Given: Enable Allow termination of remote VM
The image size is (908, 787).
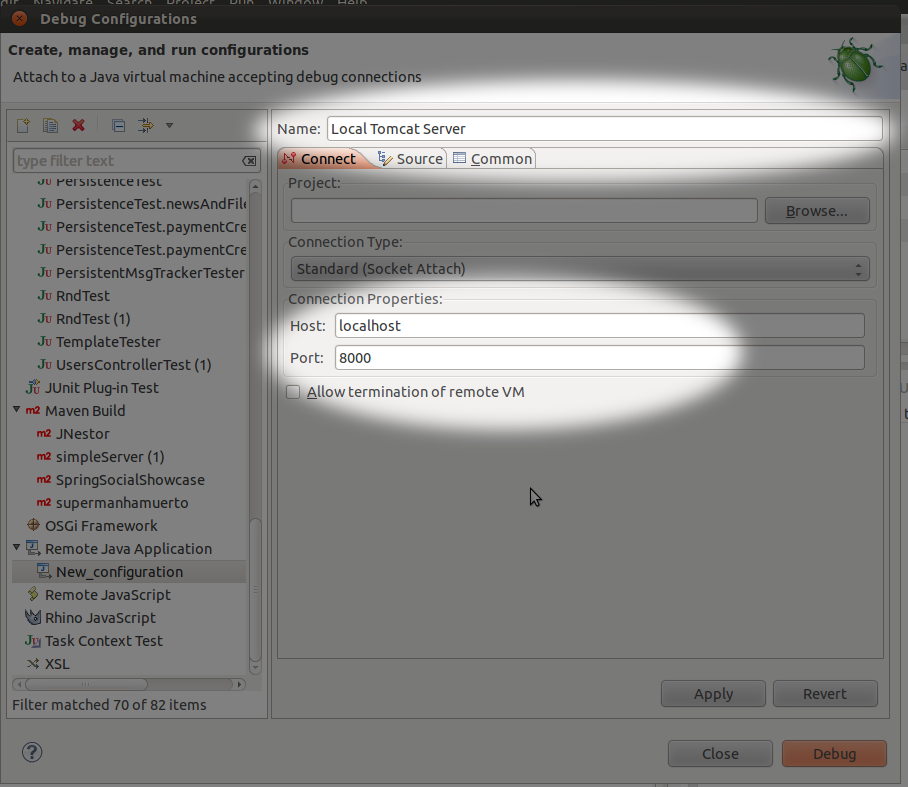Looking at the screenshot, I should [x=293, y=392].
